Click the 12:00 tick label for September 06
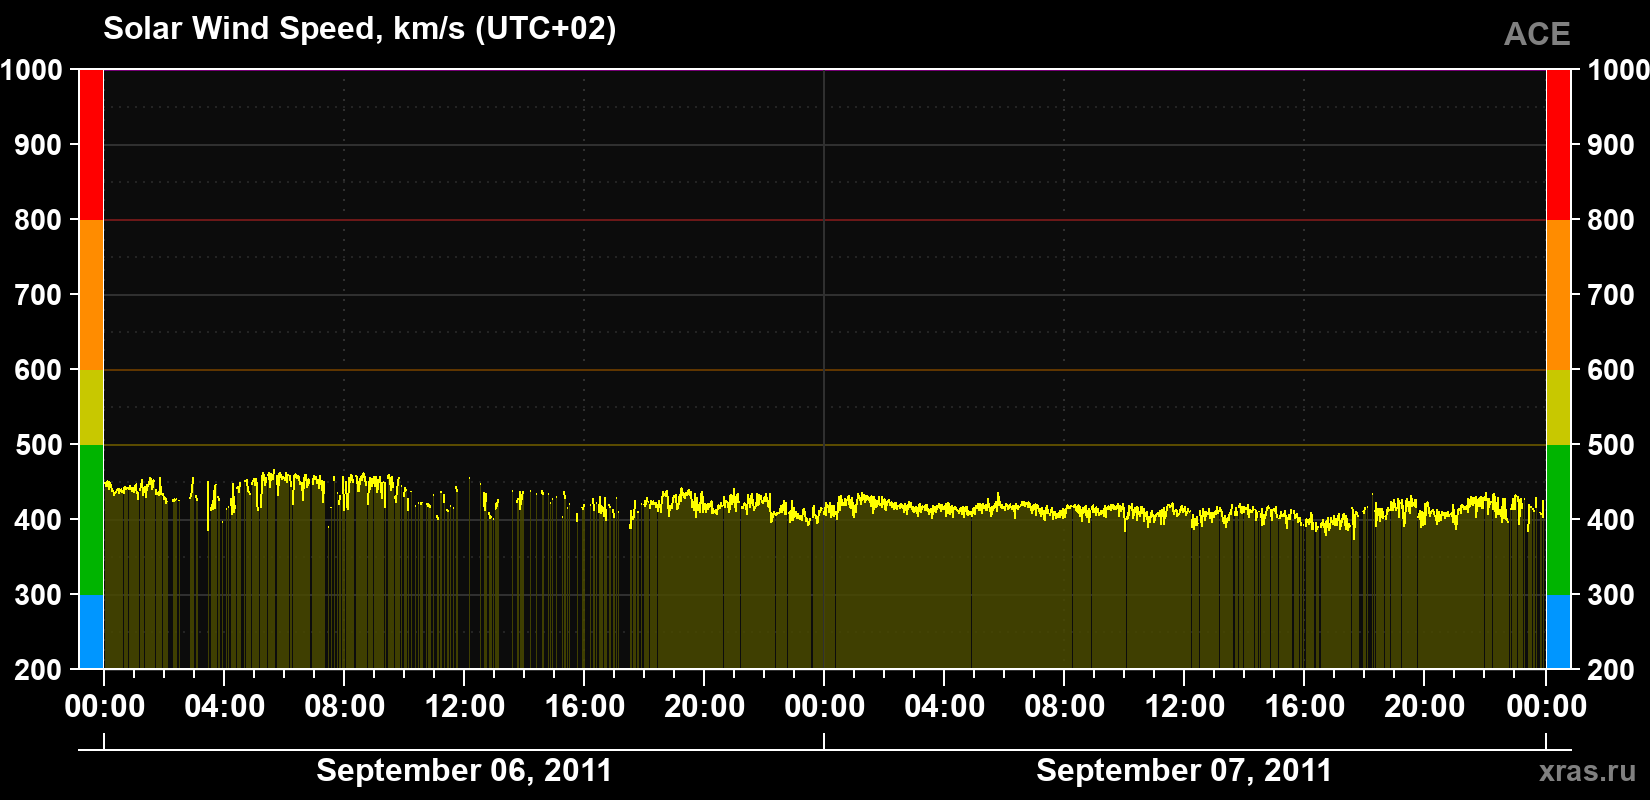 coord(465,707)
